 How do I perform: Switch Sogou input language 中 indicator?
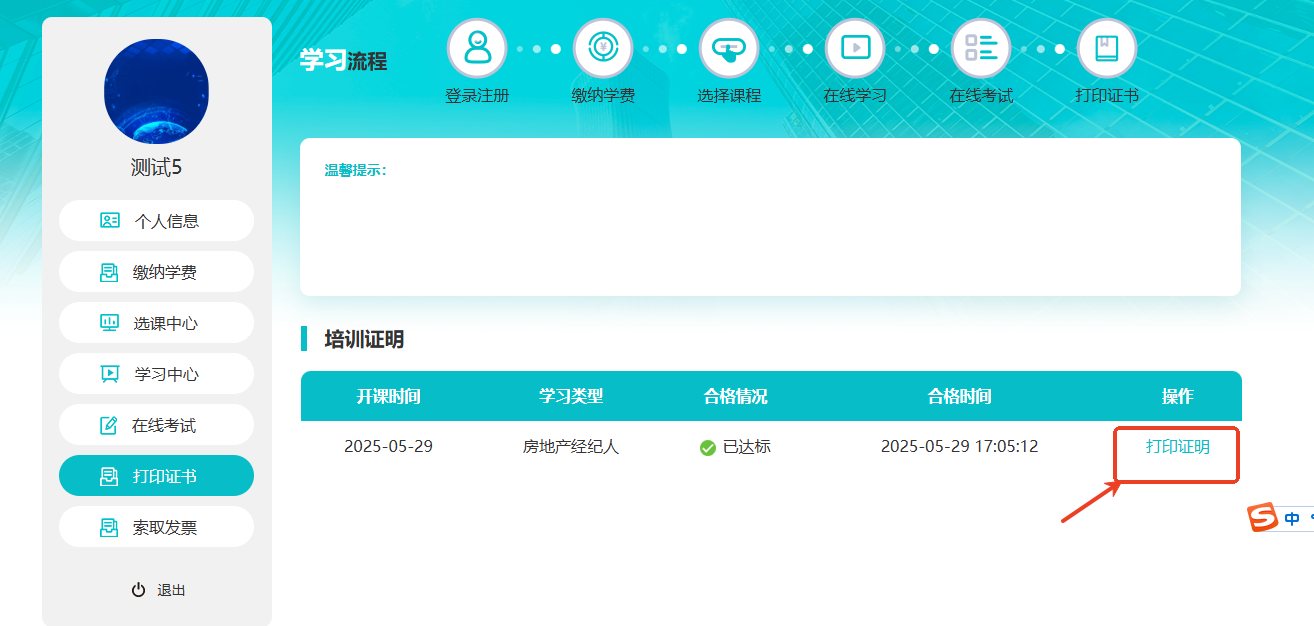[1292, 519]
